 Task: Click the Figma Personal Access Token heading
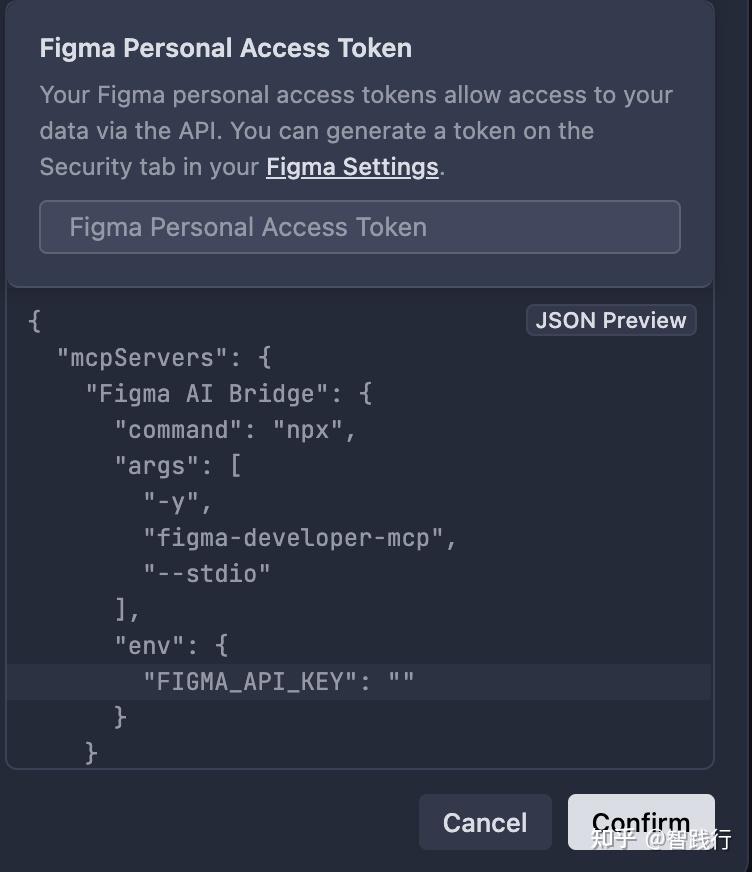[225, 48]
